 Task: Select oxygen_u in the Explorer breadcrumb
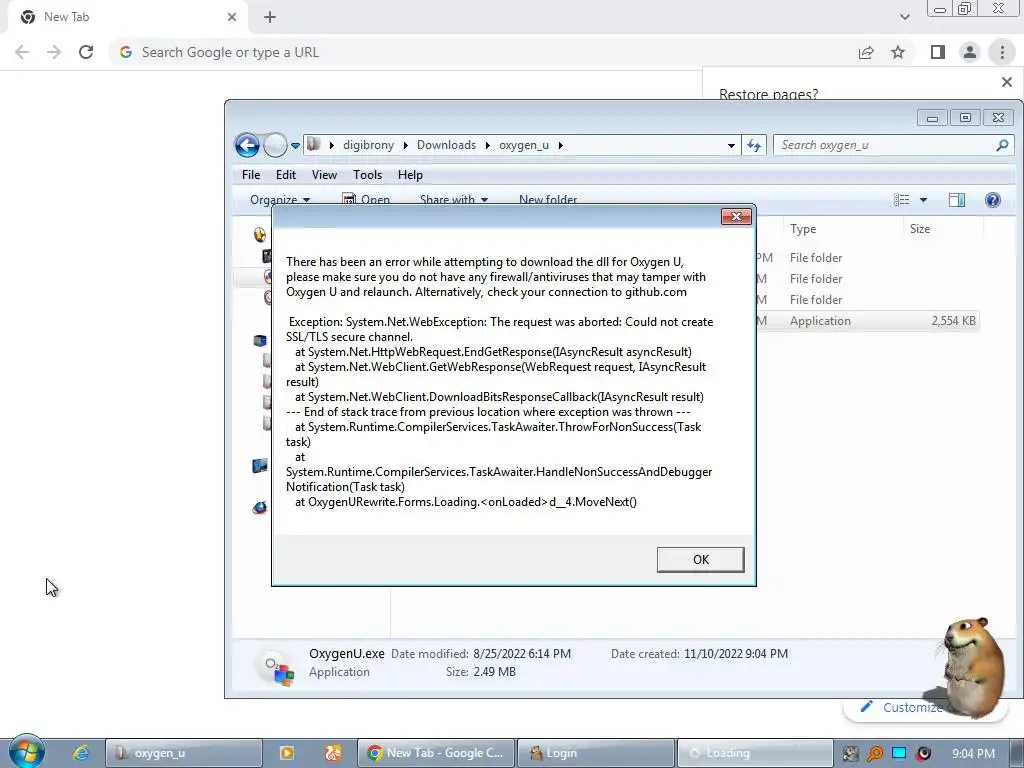pos(524,145)
